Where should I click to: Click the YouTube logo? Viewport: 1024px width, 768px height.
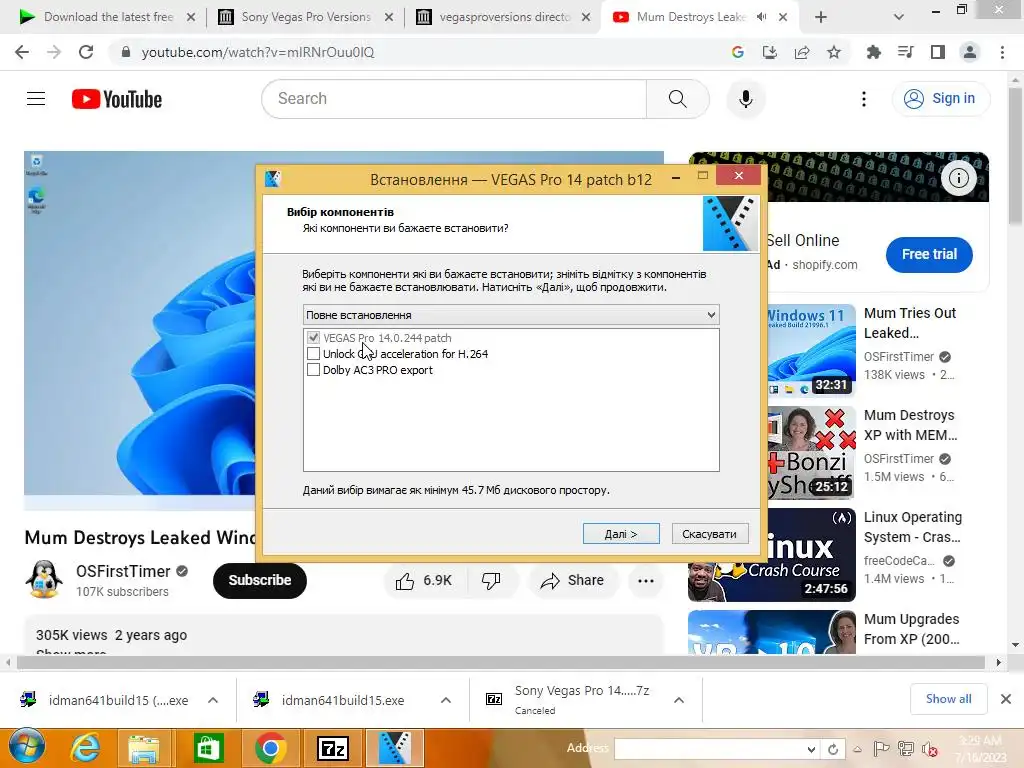pos(116,99)
